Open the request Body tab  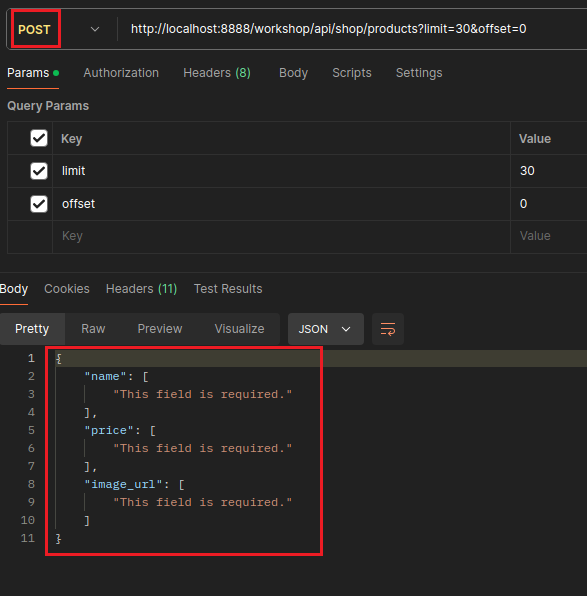tap(293, 73)
